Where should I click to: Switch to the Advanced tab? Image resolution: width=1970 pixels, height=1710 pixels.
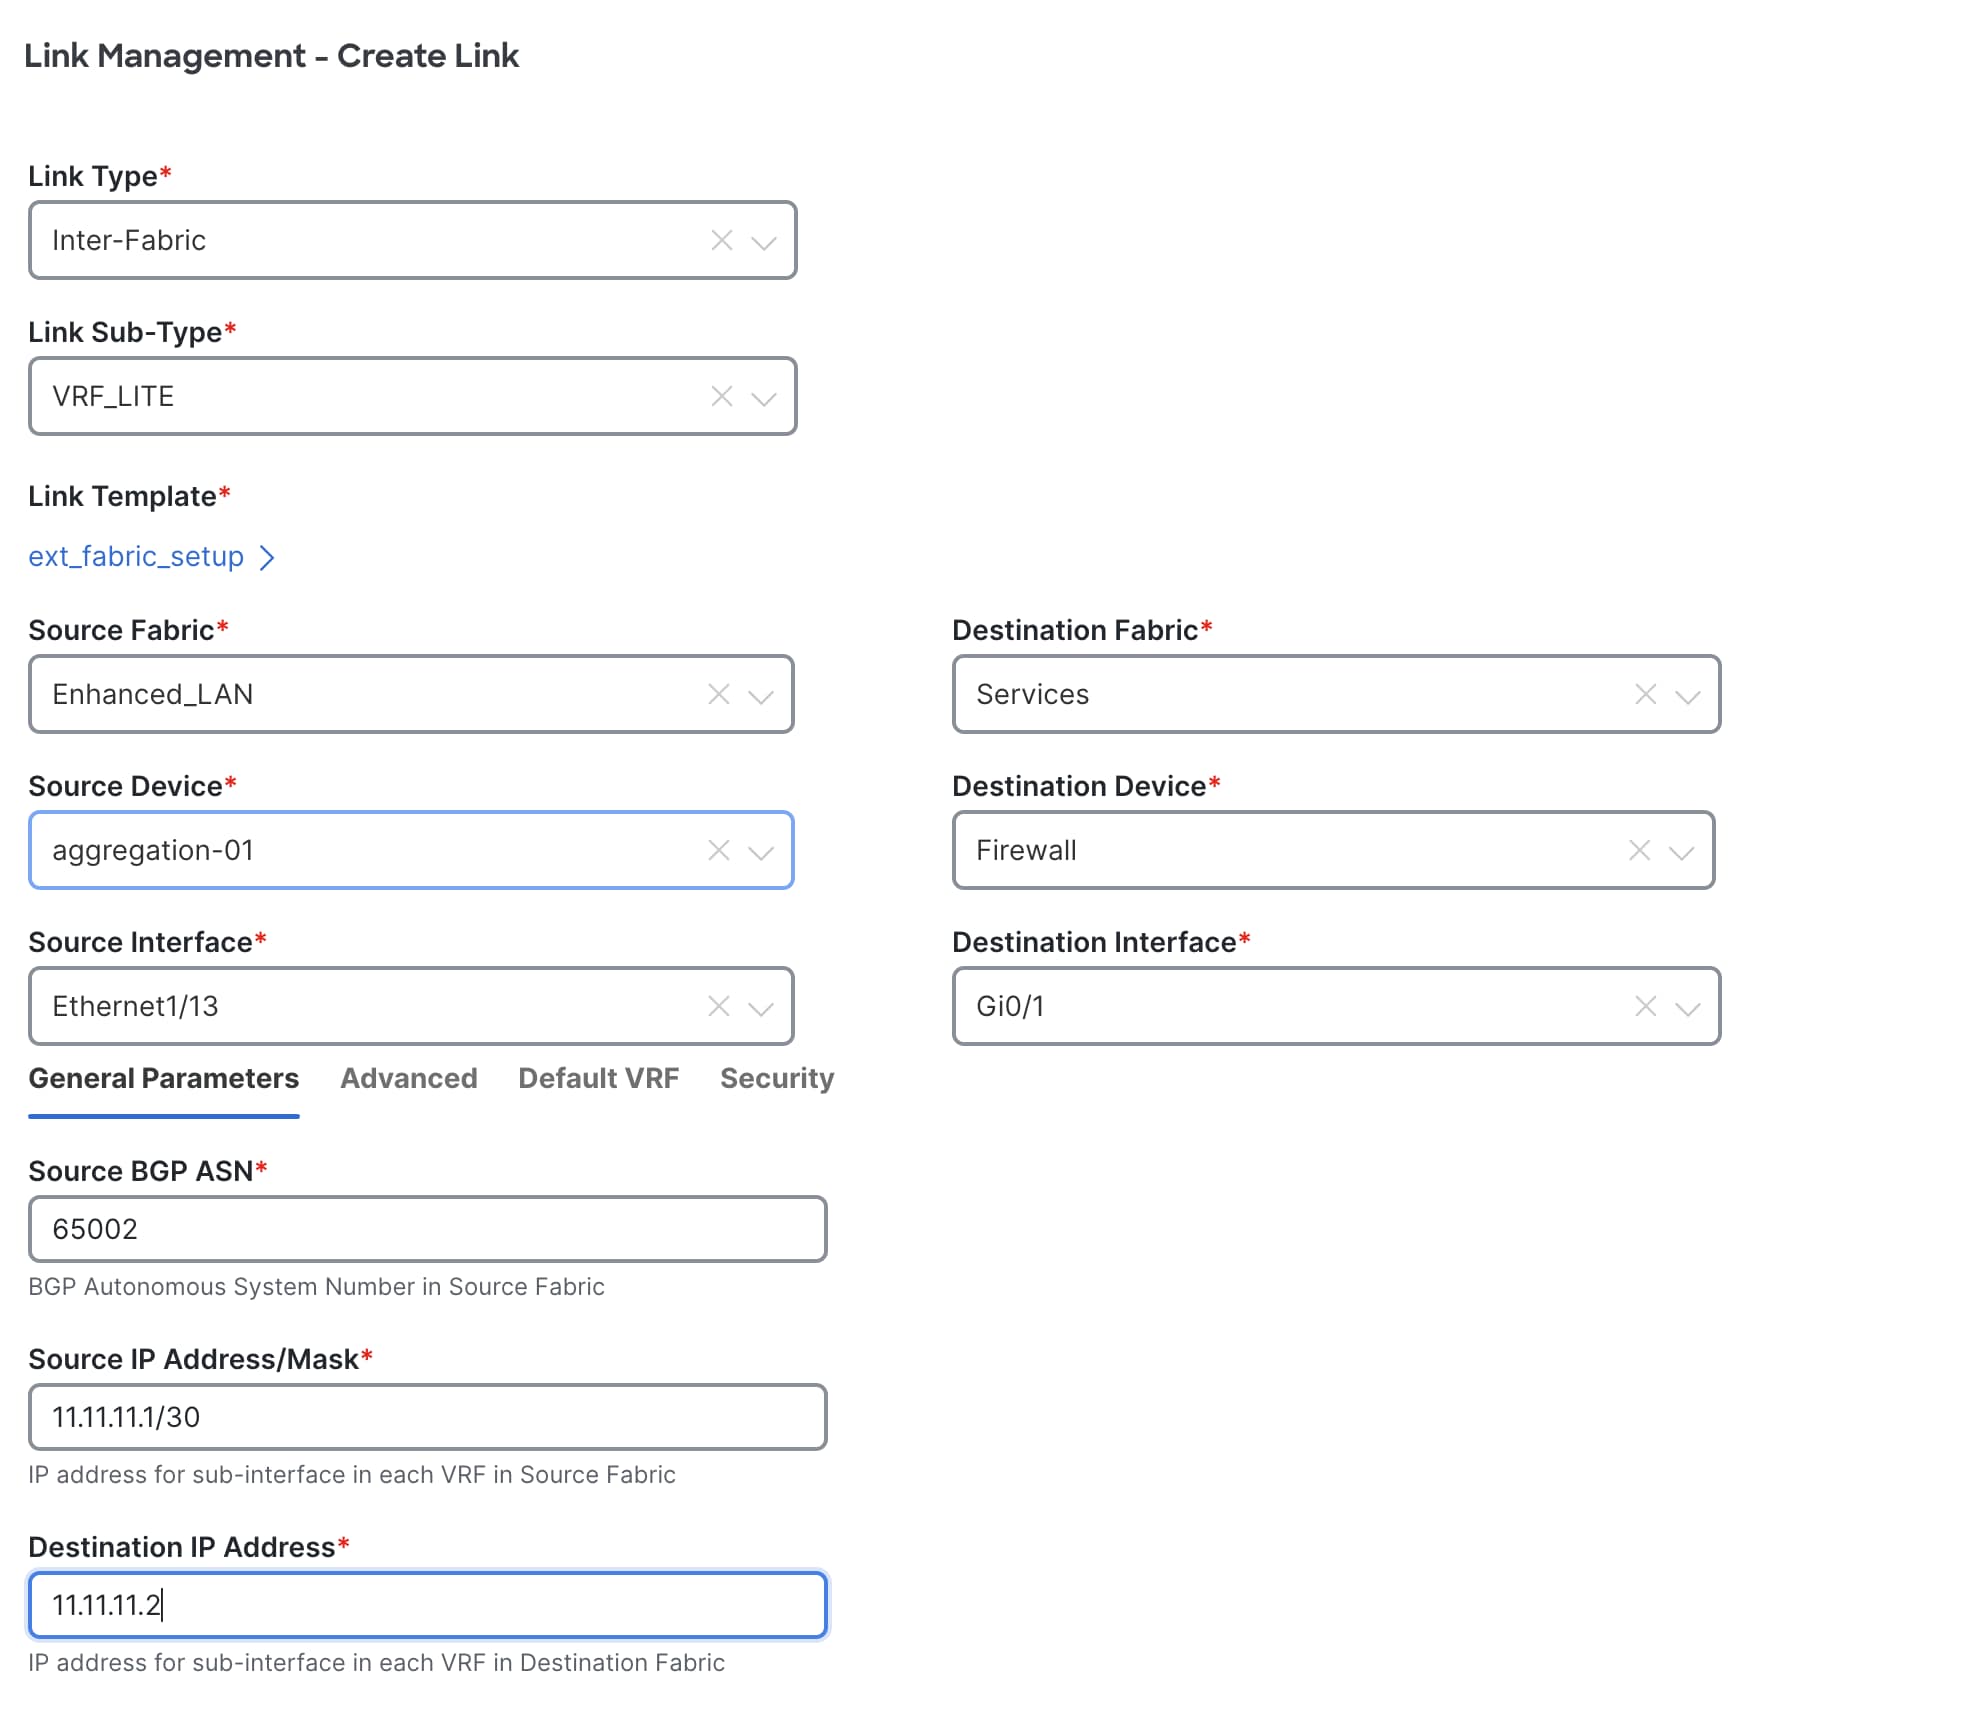(x=408, y=1078)
